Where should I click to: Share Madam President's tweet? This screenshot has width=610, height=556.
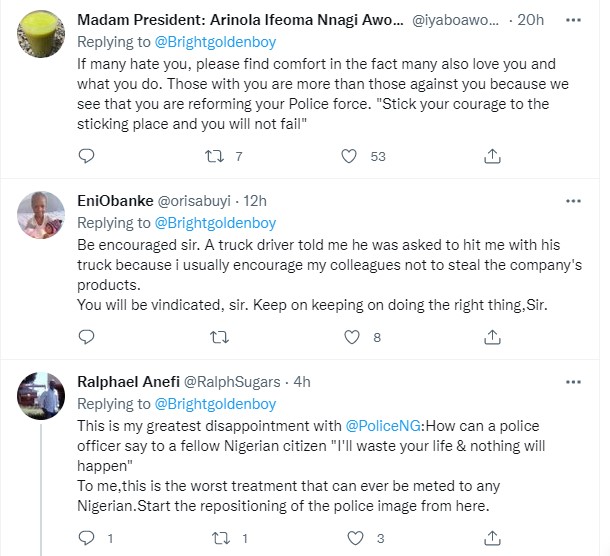point(492,156)
